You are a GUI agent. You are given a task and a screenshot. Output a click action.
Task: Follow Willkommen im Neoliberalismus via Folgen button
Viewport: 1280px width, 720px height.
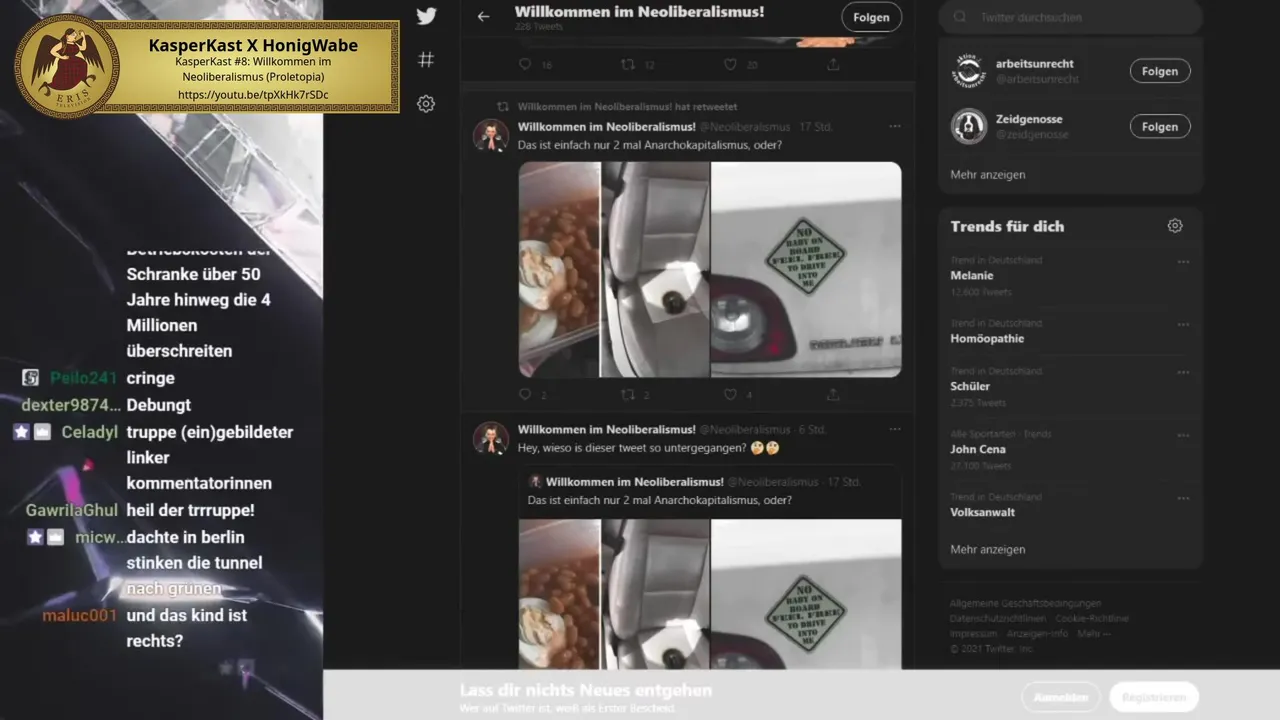pos(871,17)
